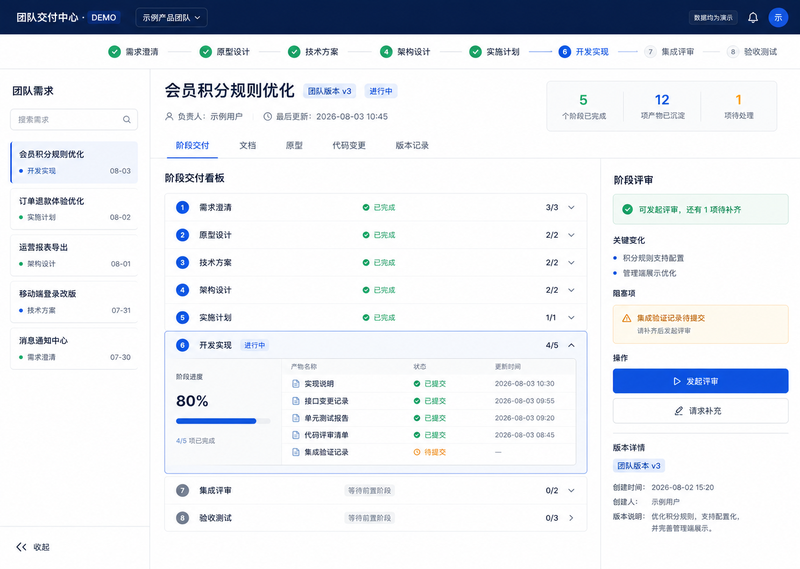Image resolution: width=800 pixels, height=569 pixels.
Task: Click green check step 原型设计 in stepper
Action: (x=206, y=52)
